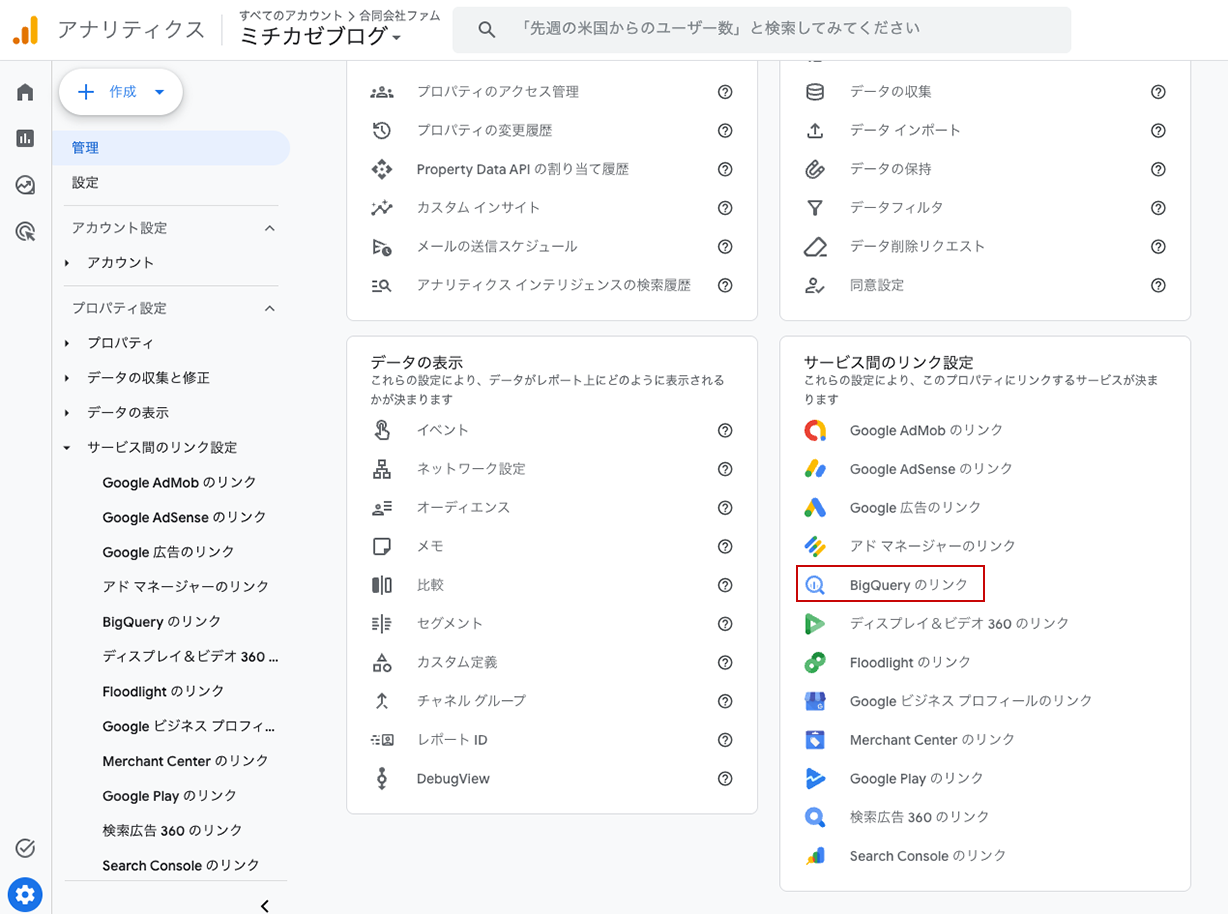Open レポート ID link
This screenshot has height=914, width=1228.
pos(452,740)
